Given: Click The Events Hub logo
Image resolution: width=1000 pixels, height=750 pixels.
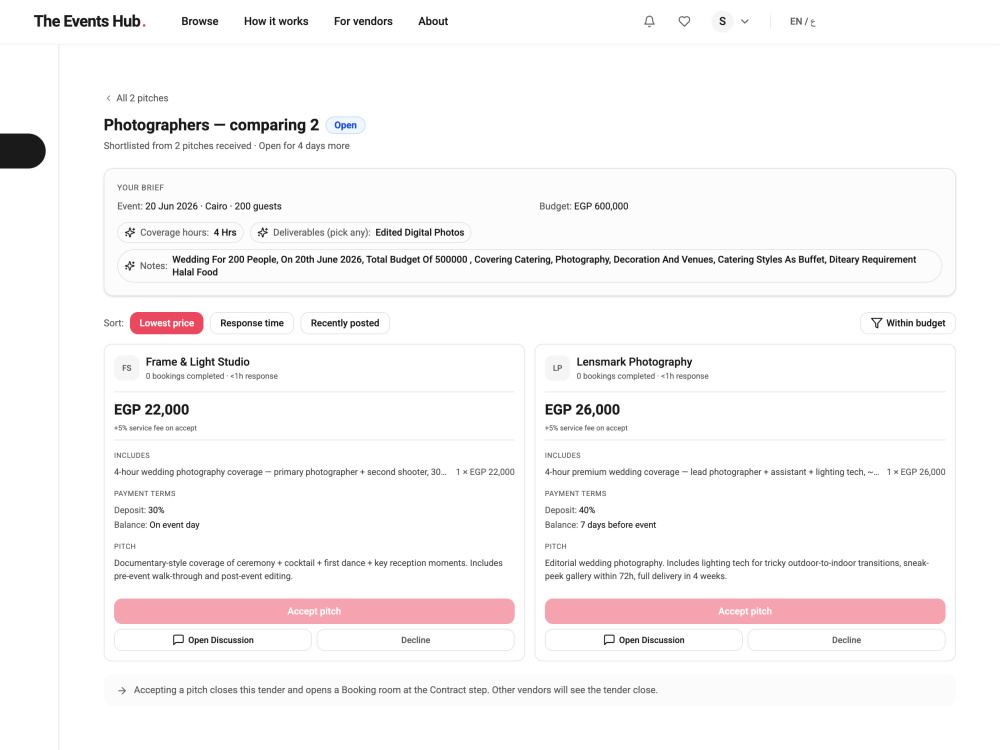Looking at the screenshot, I should point(90,22).
